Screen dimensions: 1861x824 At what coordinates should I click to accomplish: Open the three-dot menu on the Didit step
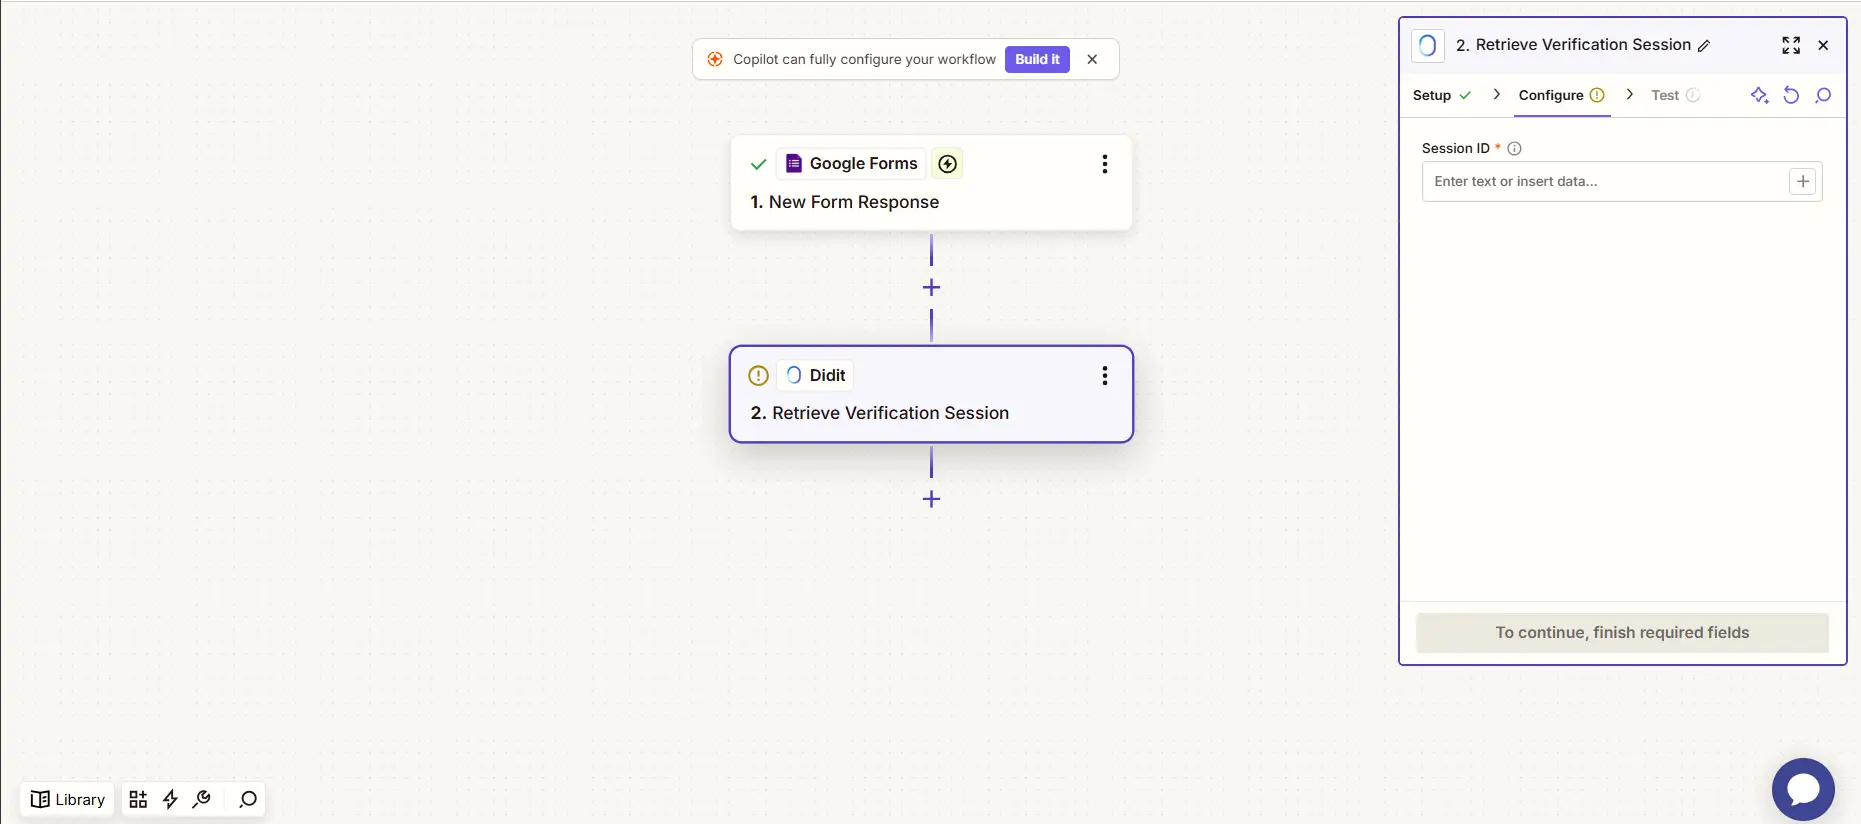click(x=1105, y=375)
